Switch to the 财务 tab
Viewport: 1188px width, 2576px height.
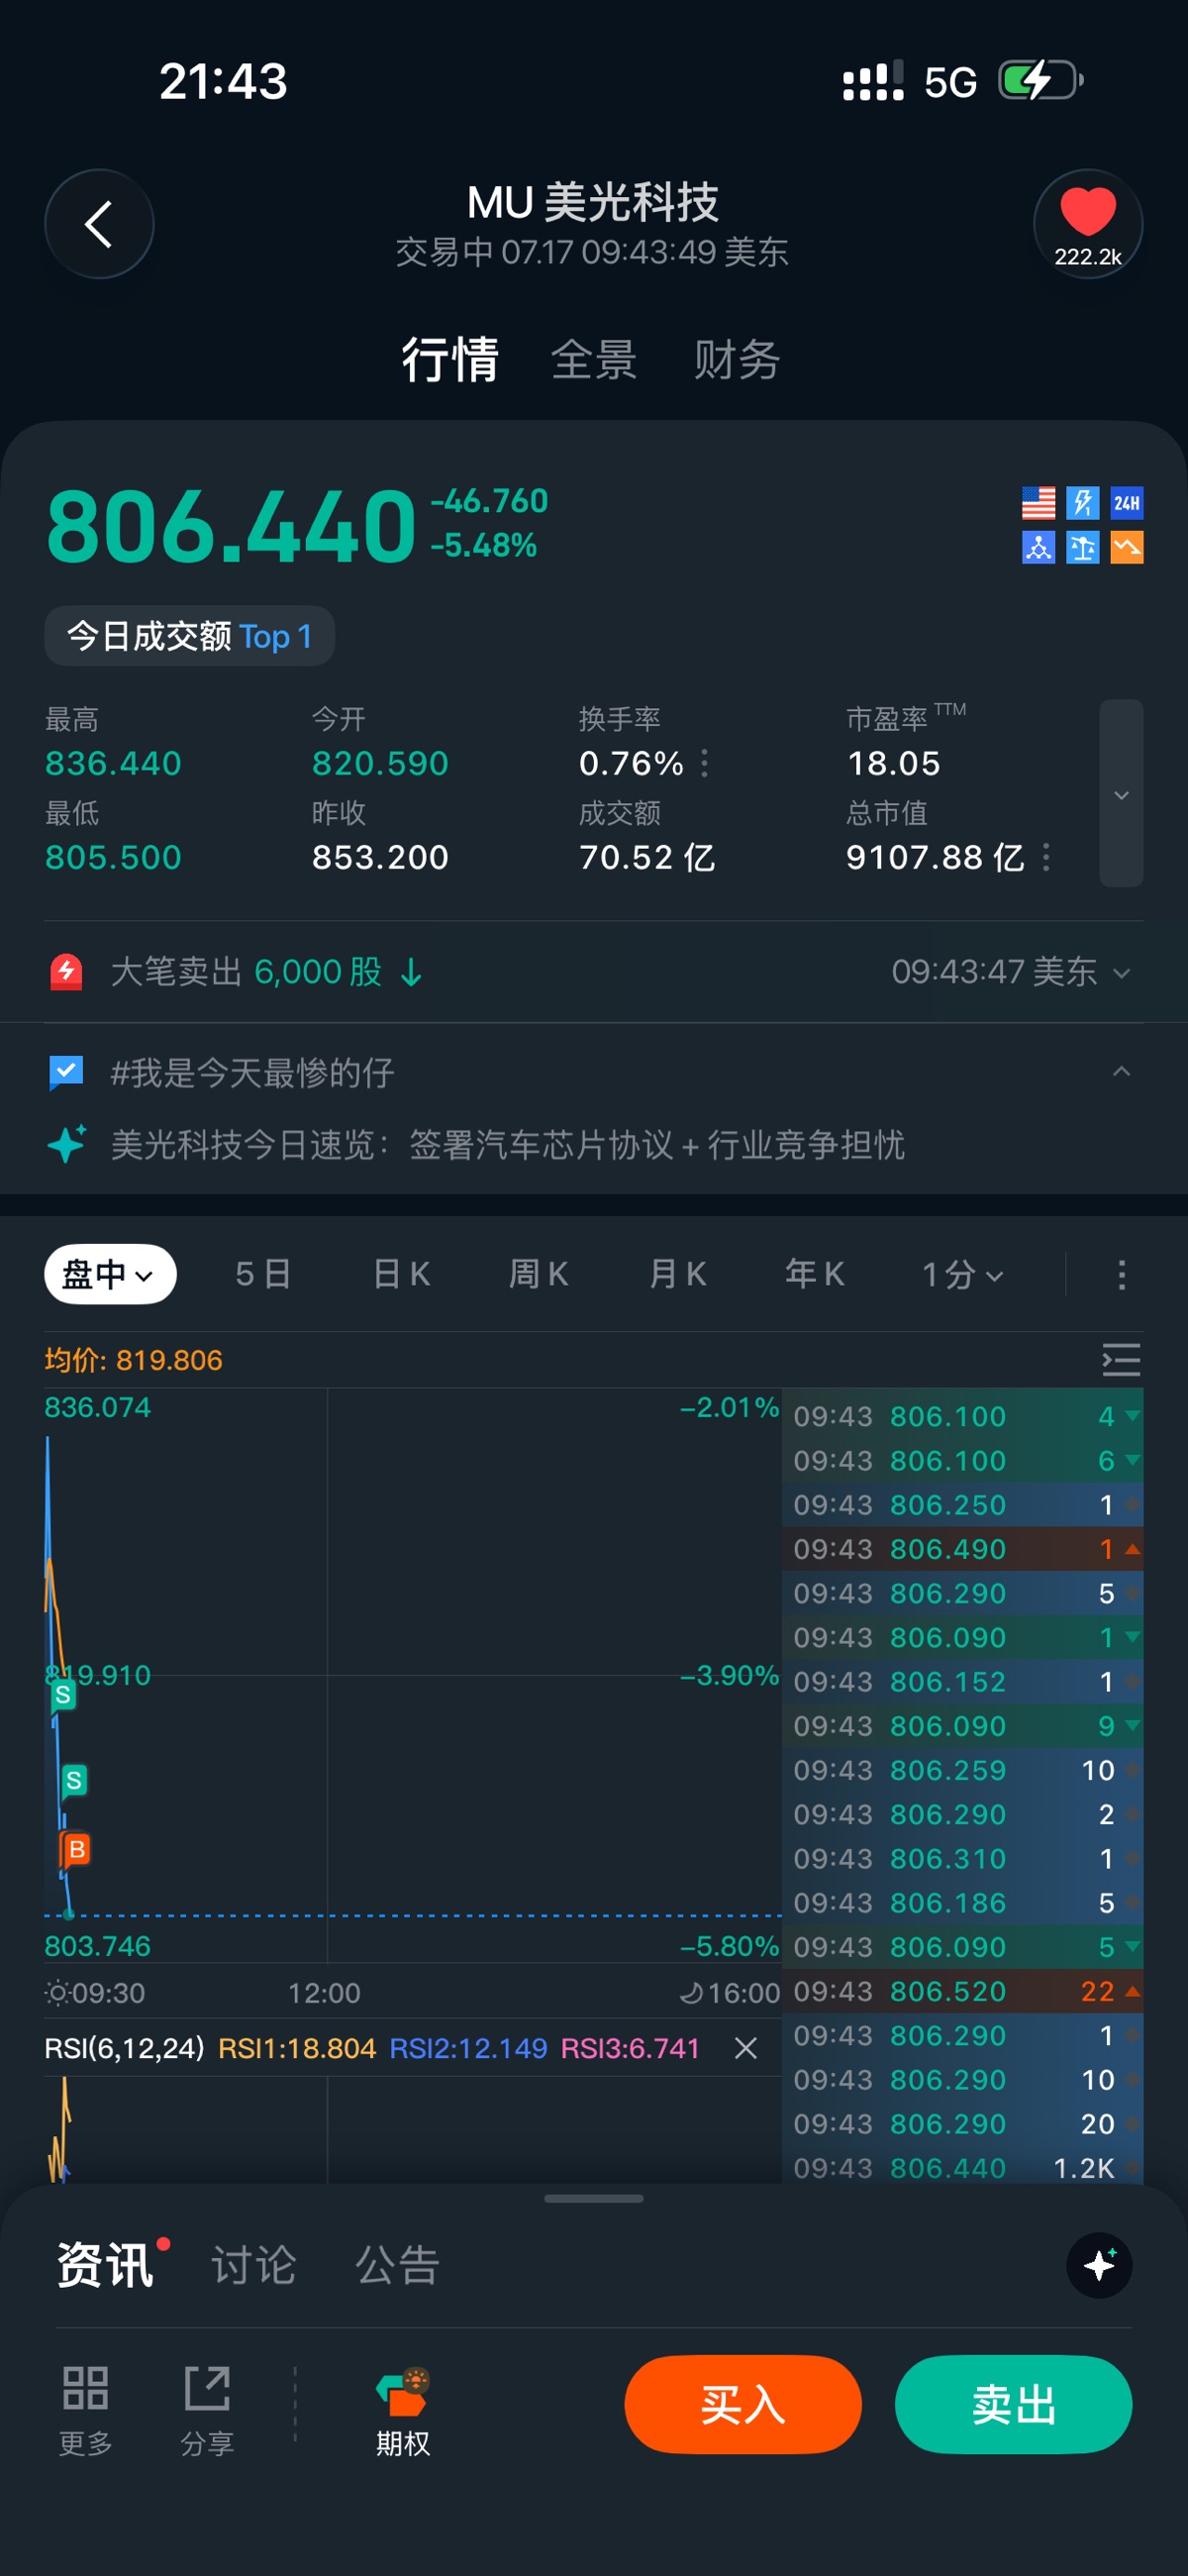tap(736, 360)
